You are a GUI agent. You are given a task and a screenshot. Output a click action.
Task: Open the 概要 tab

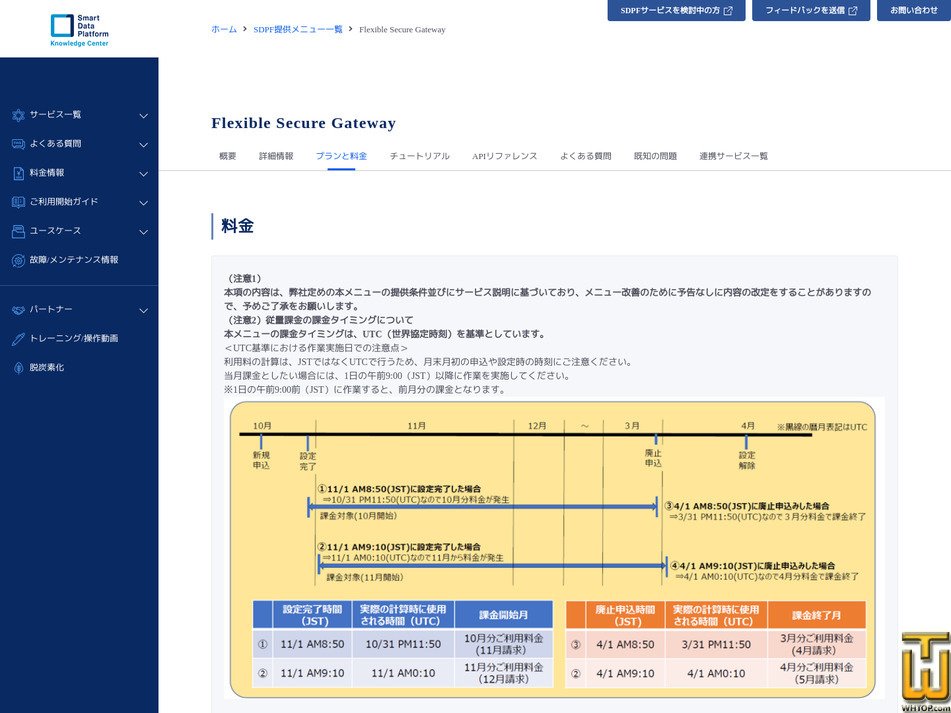[227, 156]
